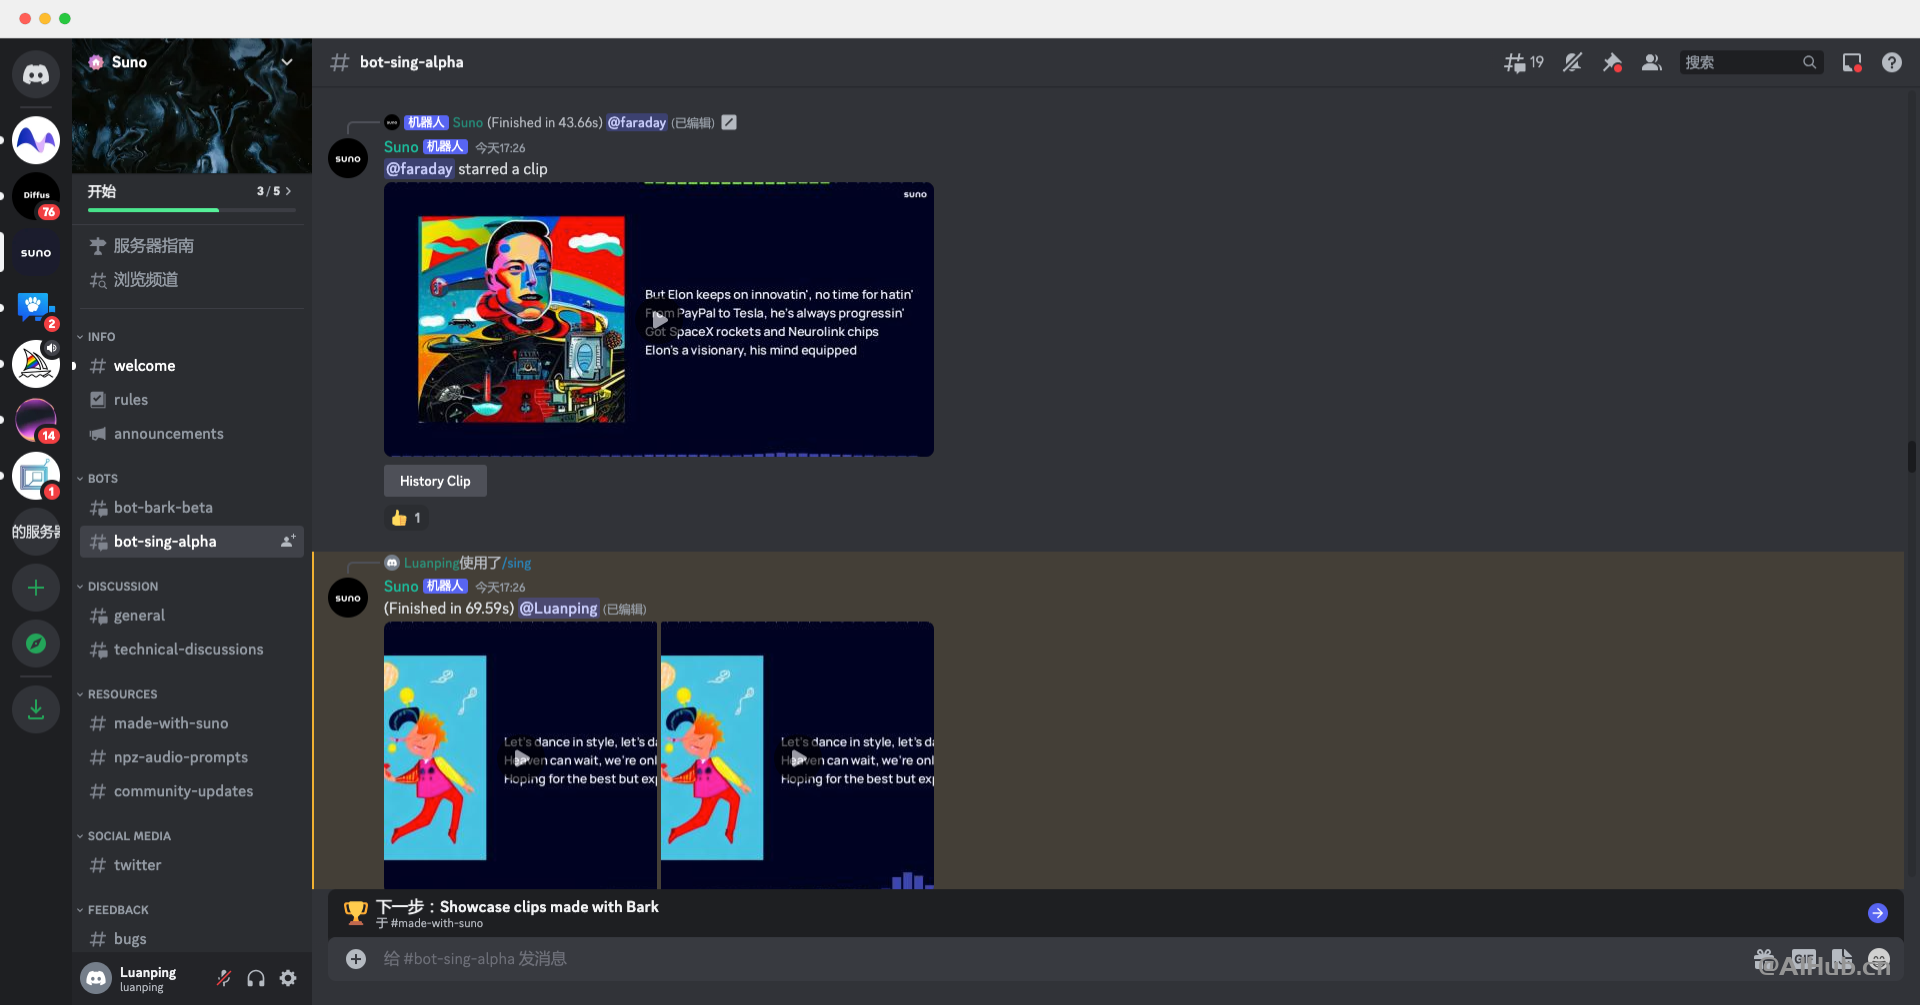The width and height of the screenshot is (1920, 1005).
Task: Open the GIF picker
Action: pyautogui.click(x=1804, y=959)
